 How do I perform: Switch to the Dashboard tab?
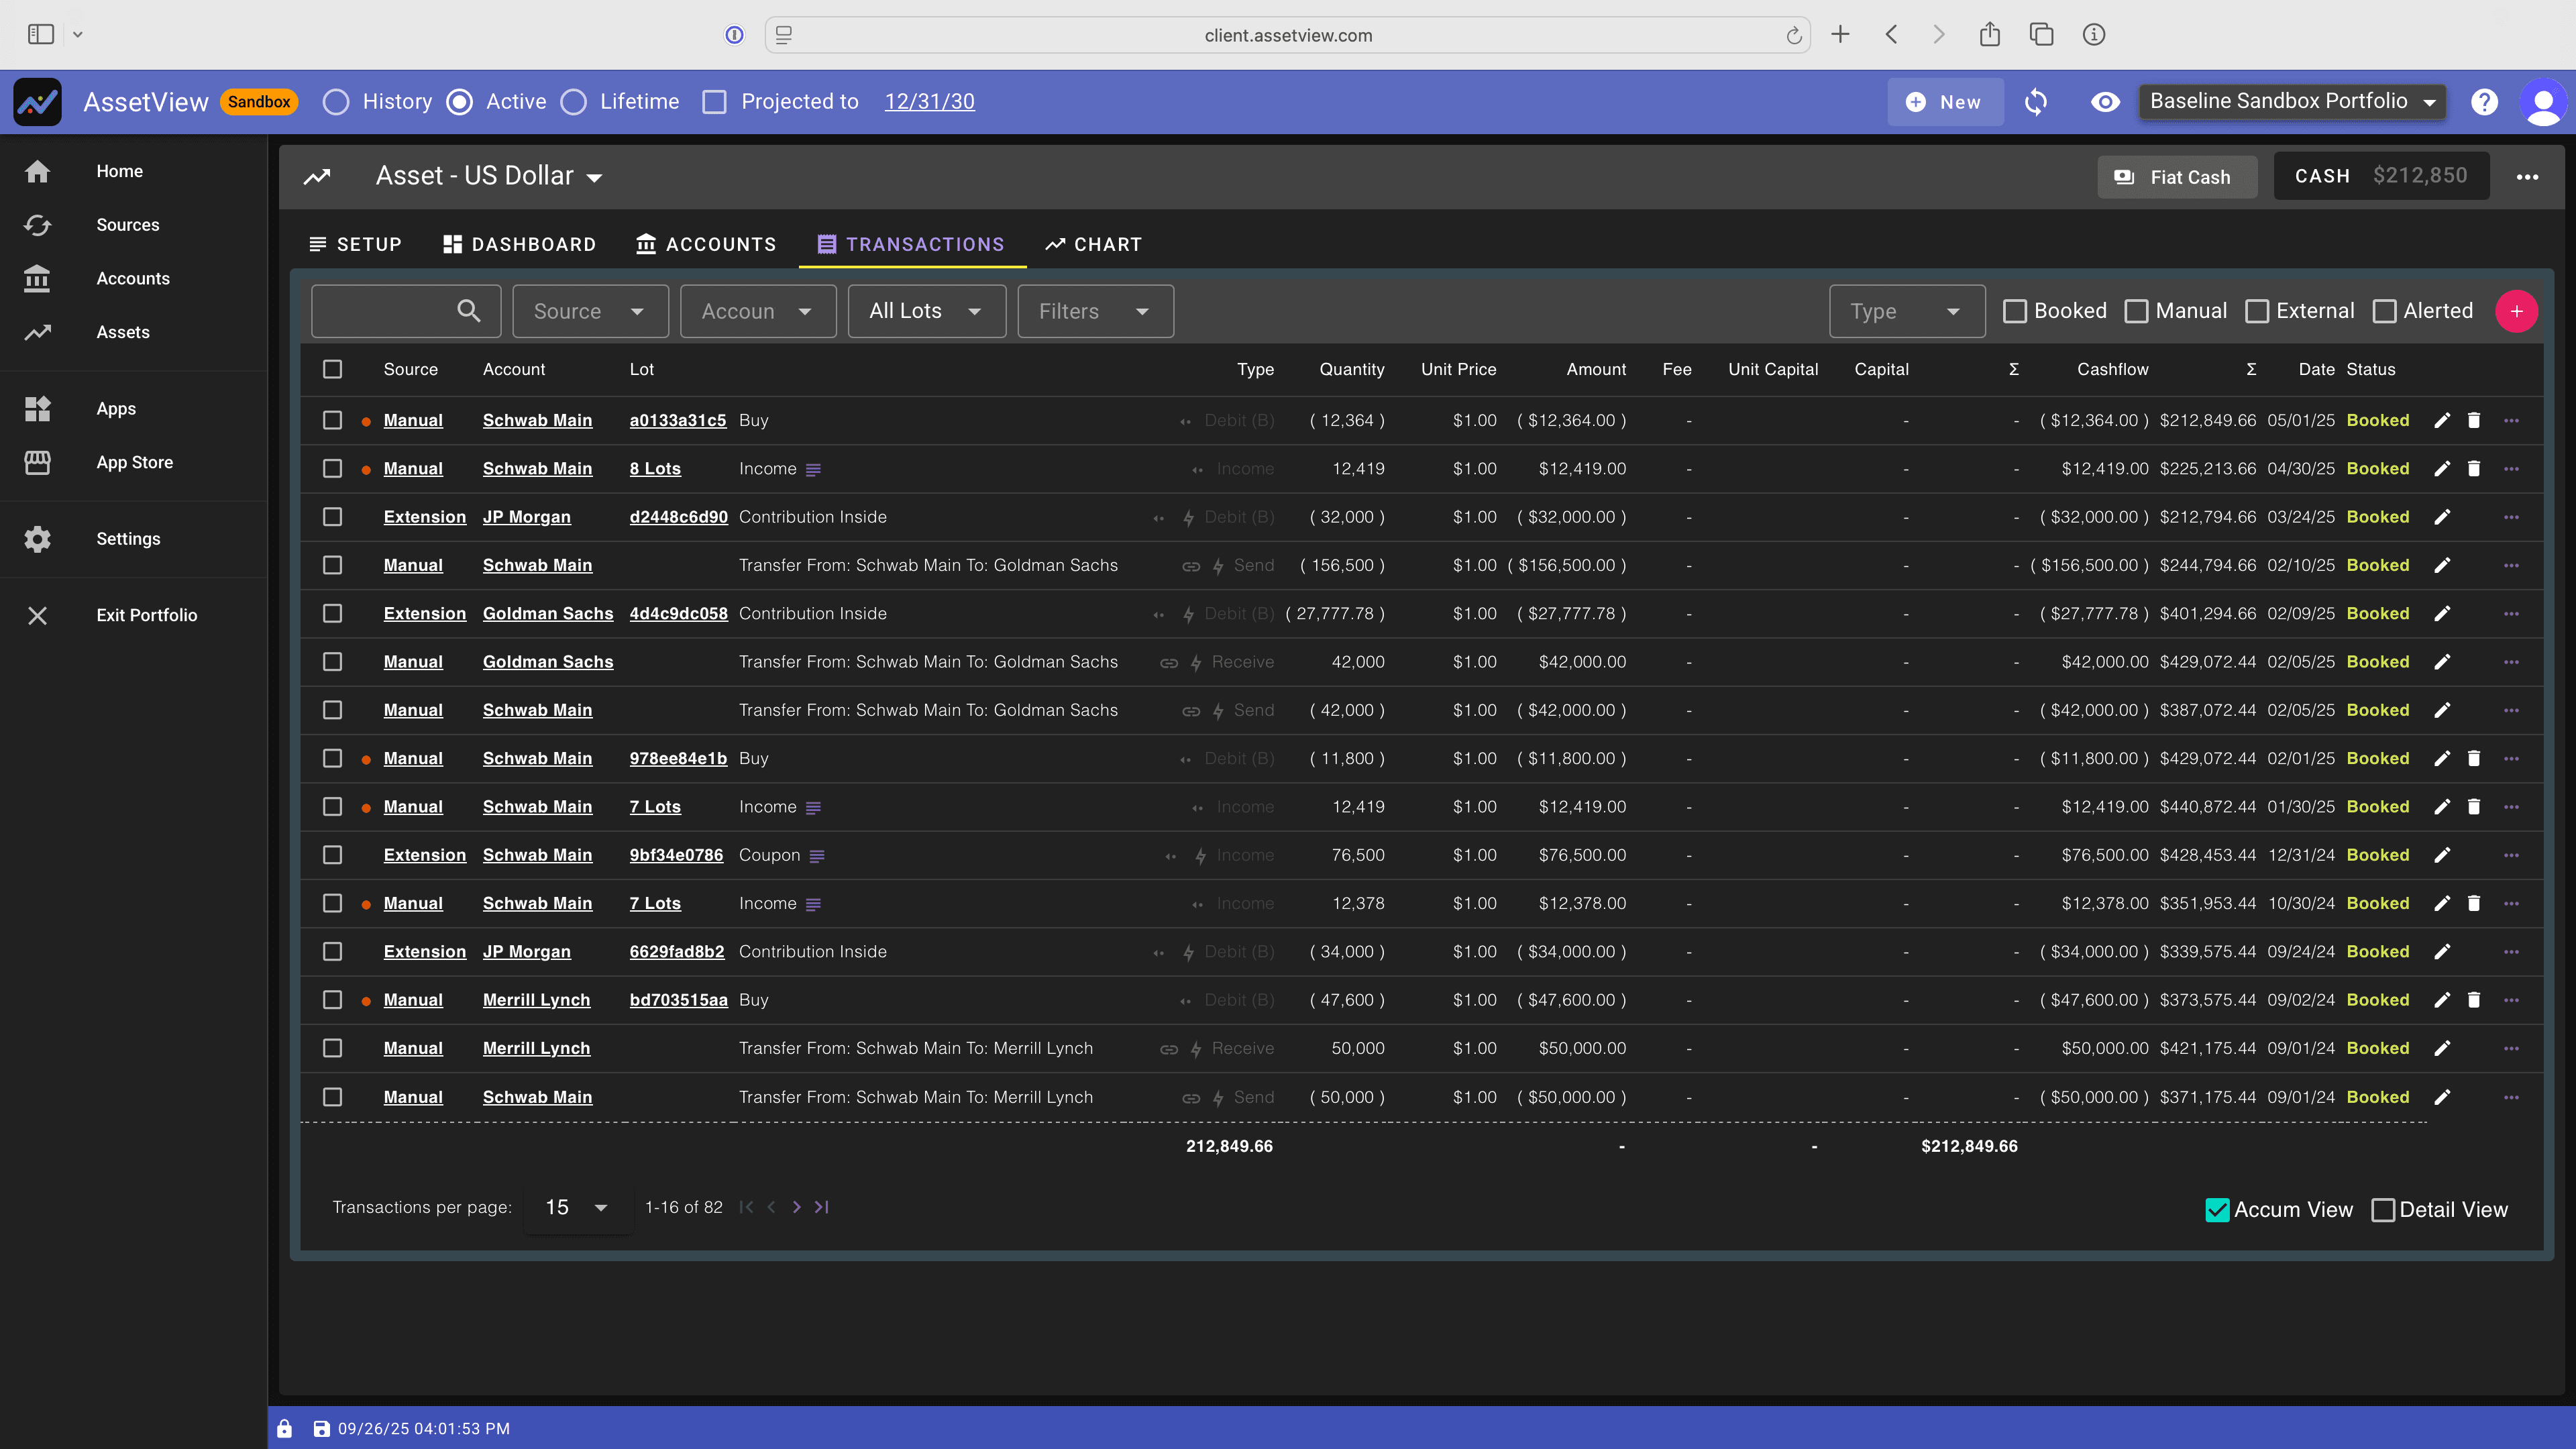(x=518, y=244)
